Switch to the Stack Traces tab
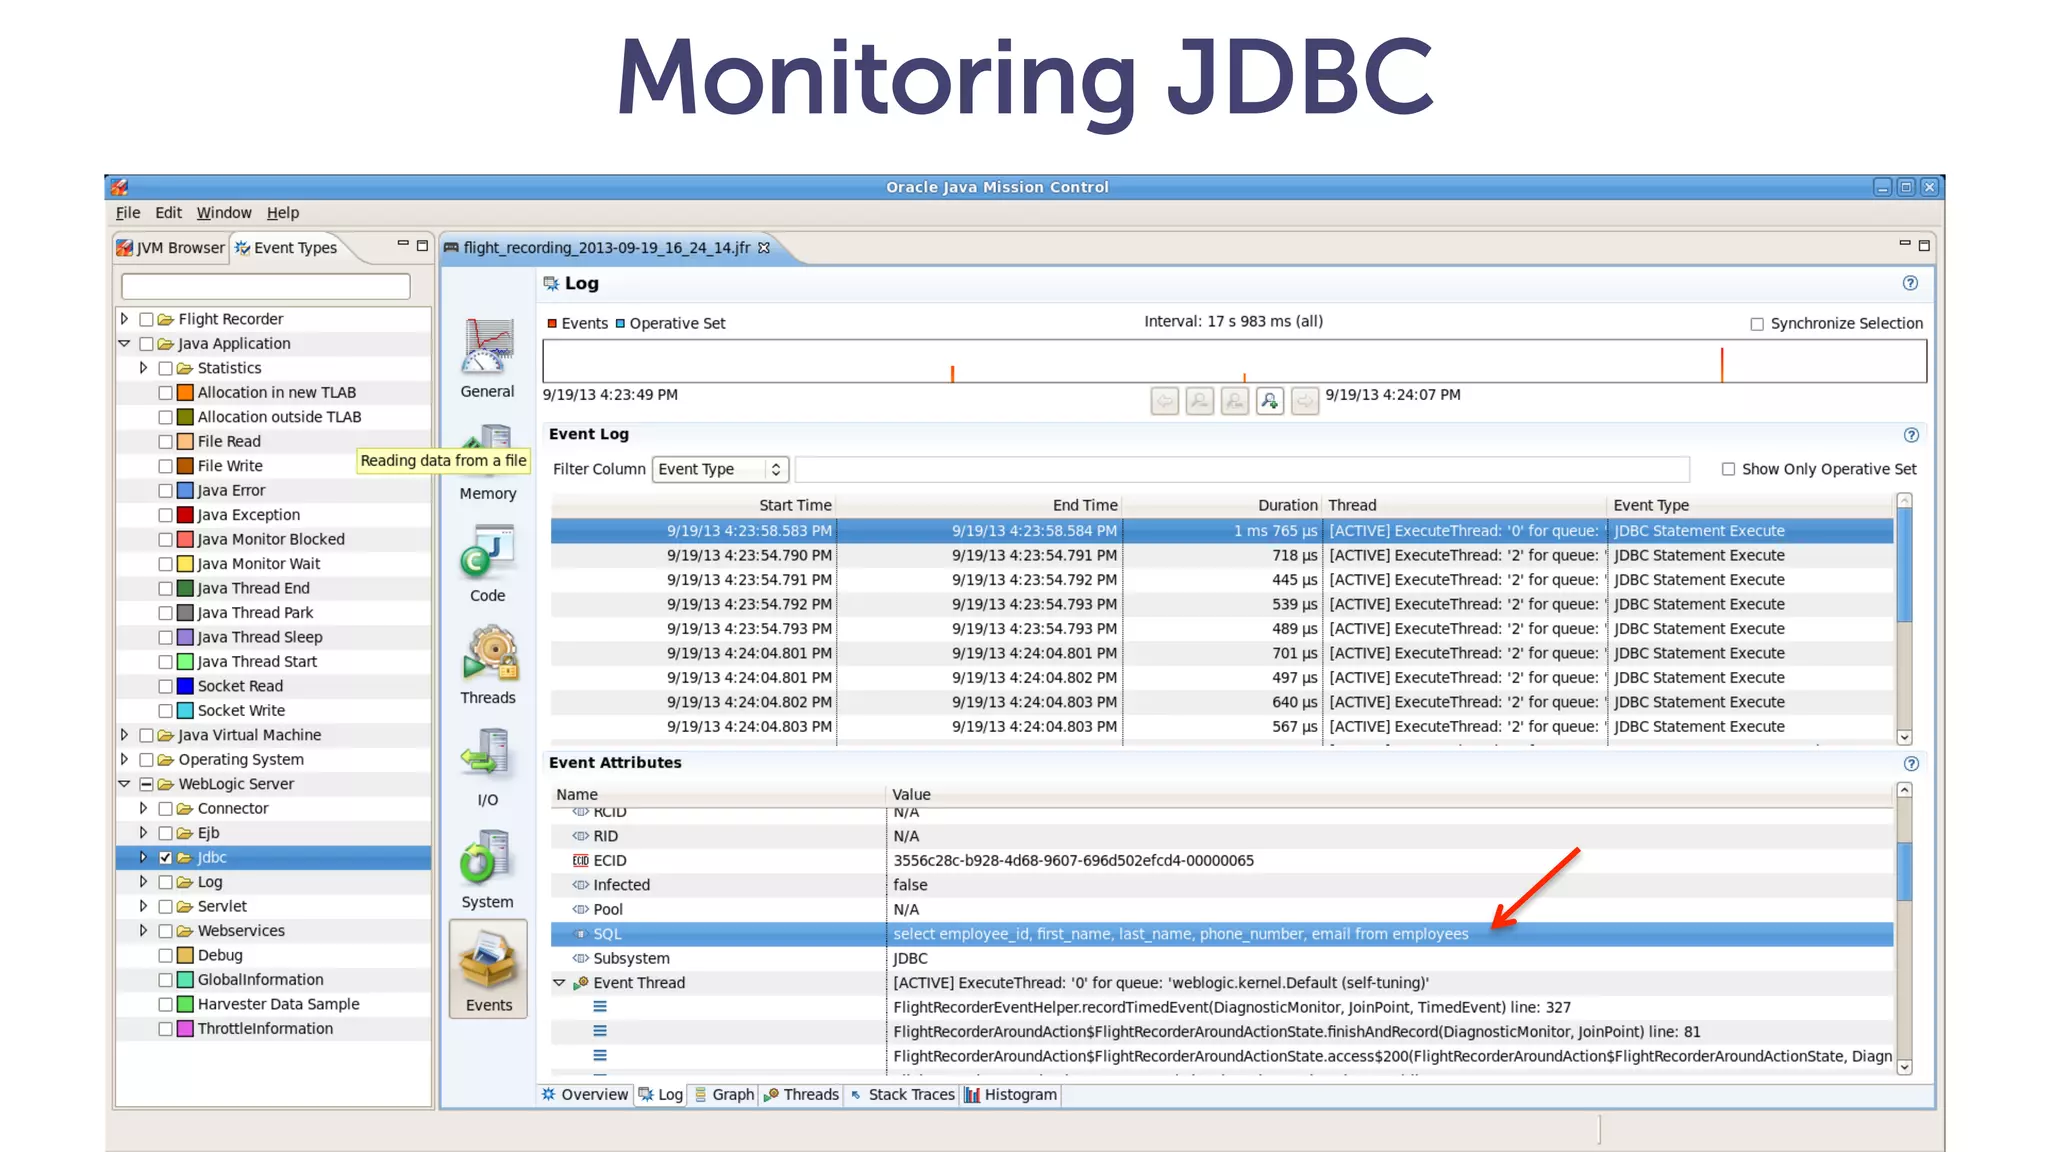2048x1152 pixels. tap(902, 1095)
